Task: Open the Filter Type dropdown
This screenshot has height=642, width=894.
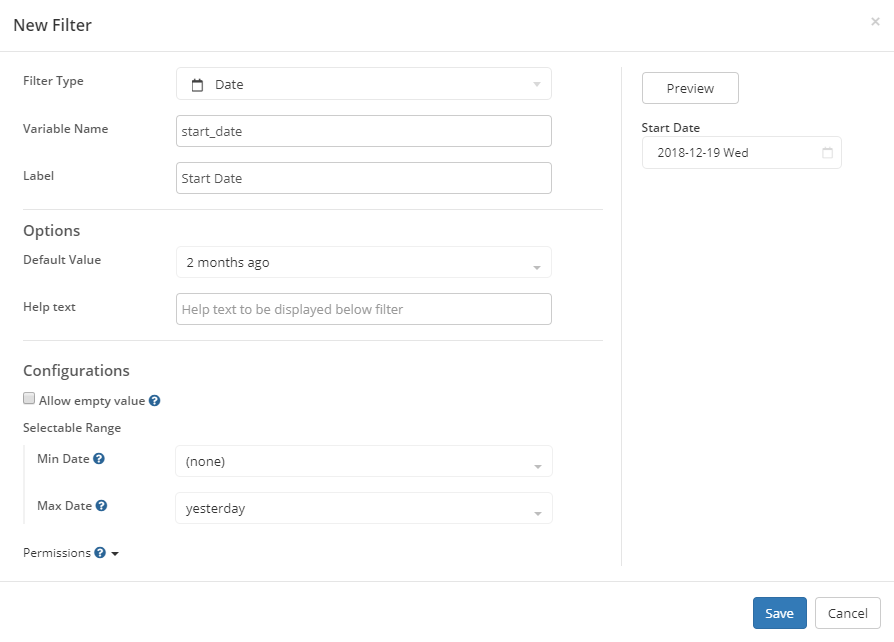Action: pos(364,84)
